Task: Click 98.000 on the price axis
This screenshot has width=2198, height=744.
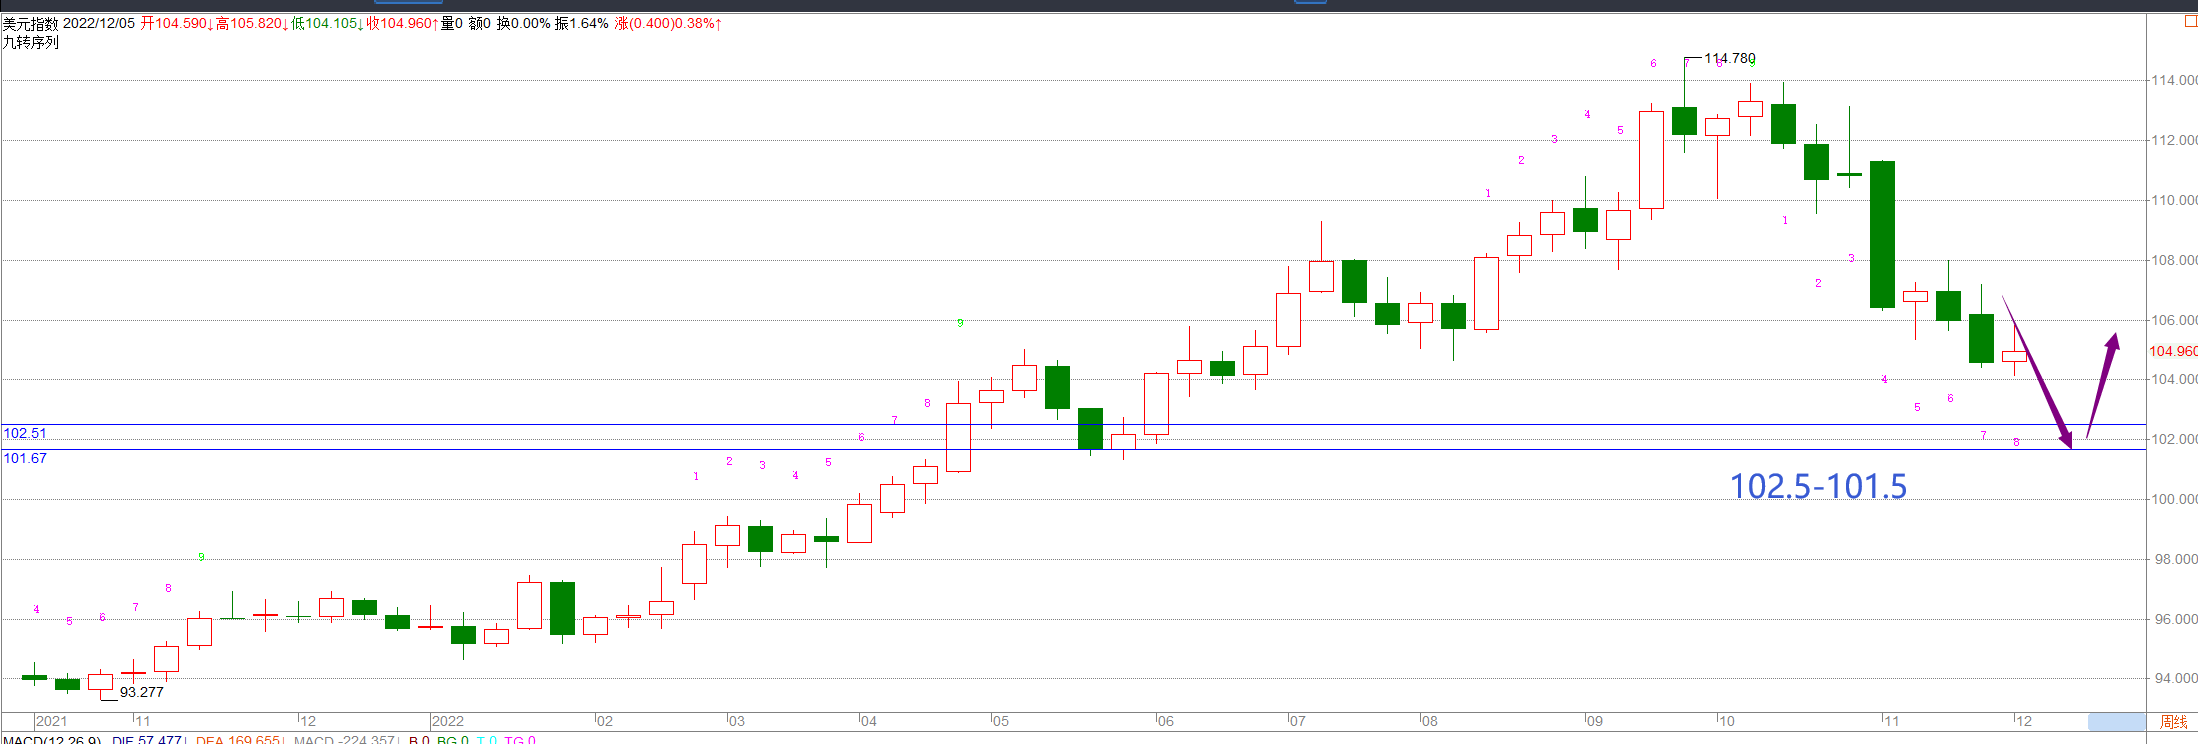Action: tap(2174, 559)
